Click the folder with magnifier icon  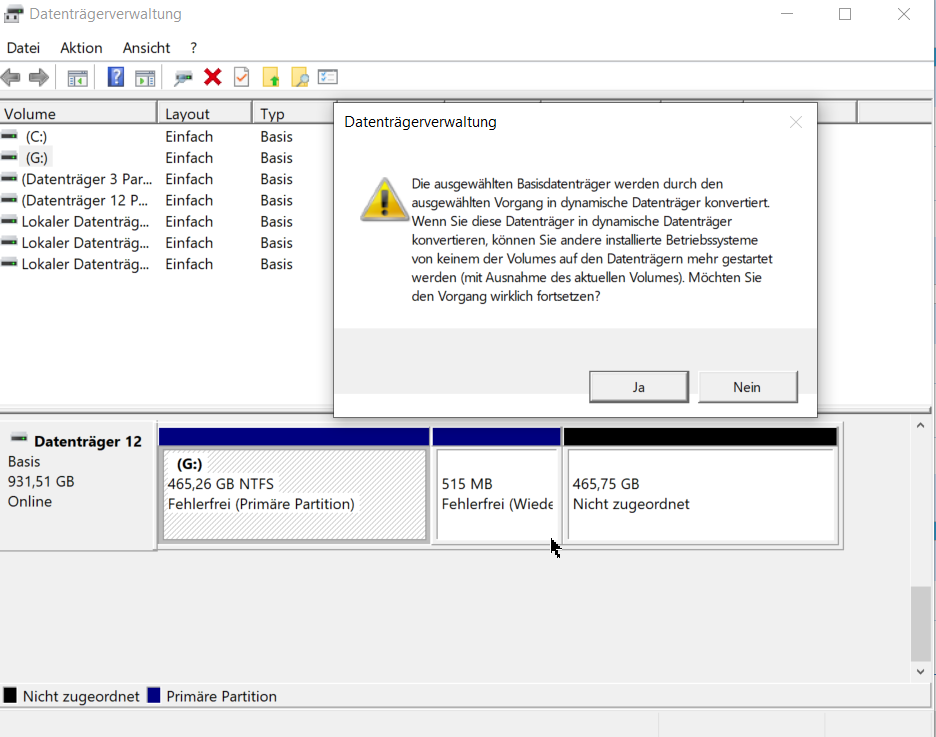click(299, 77)
